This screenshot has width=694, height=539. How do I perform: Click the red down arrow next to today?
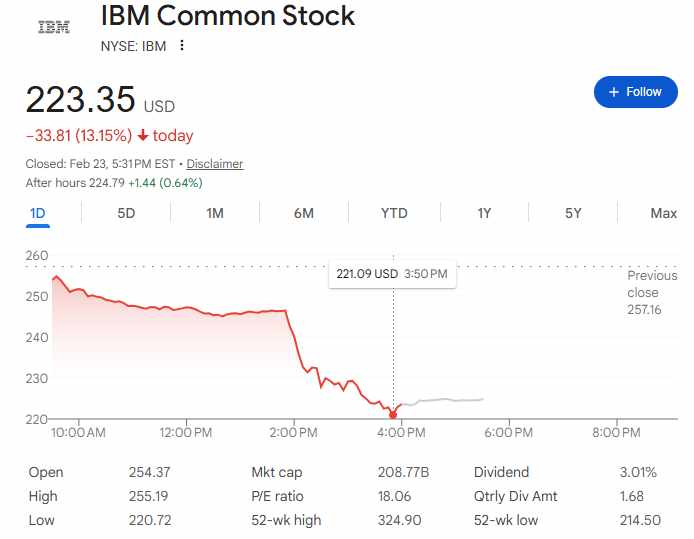[x=143, y=136]
